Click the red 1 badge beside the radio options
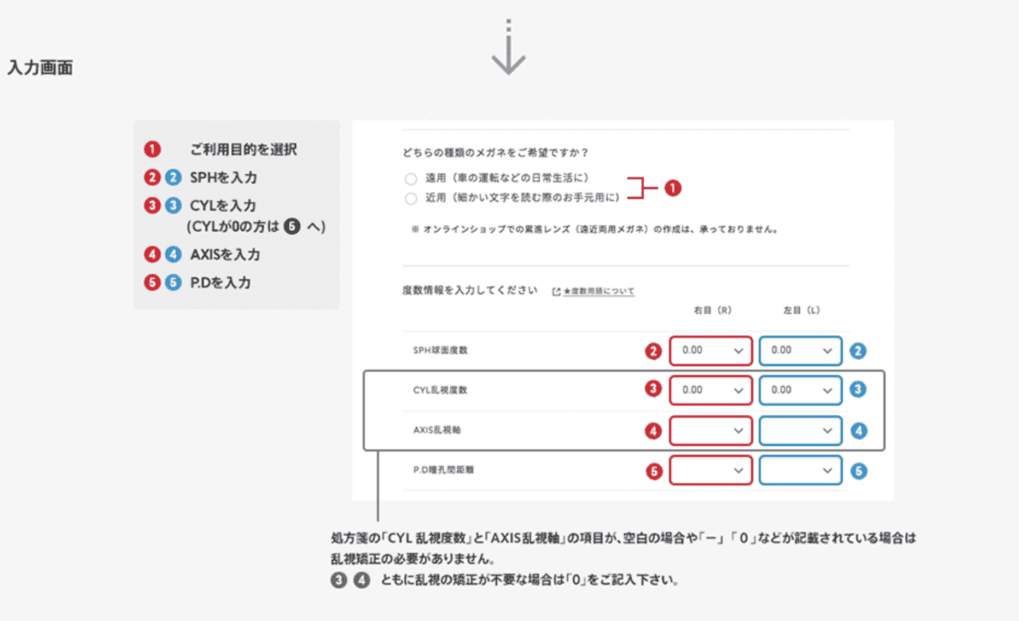The image size is (1024, 621). (673, 188)
